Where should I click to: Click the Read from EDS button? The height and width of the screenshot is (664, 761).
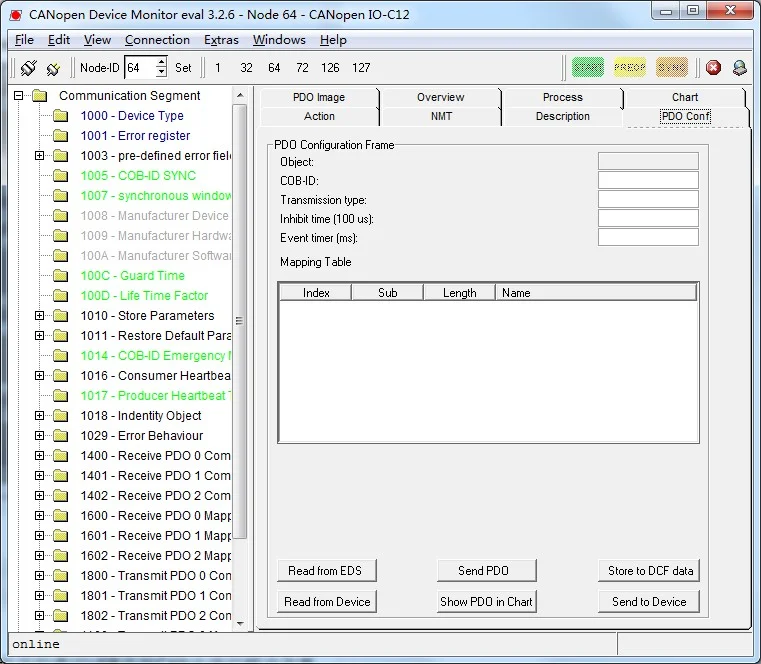(327, 570)
